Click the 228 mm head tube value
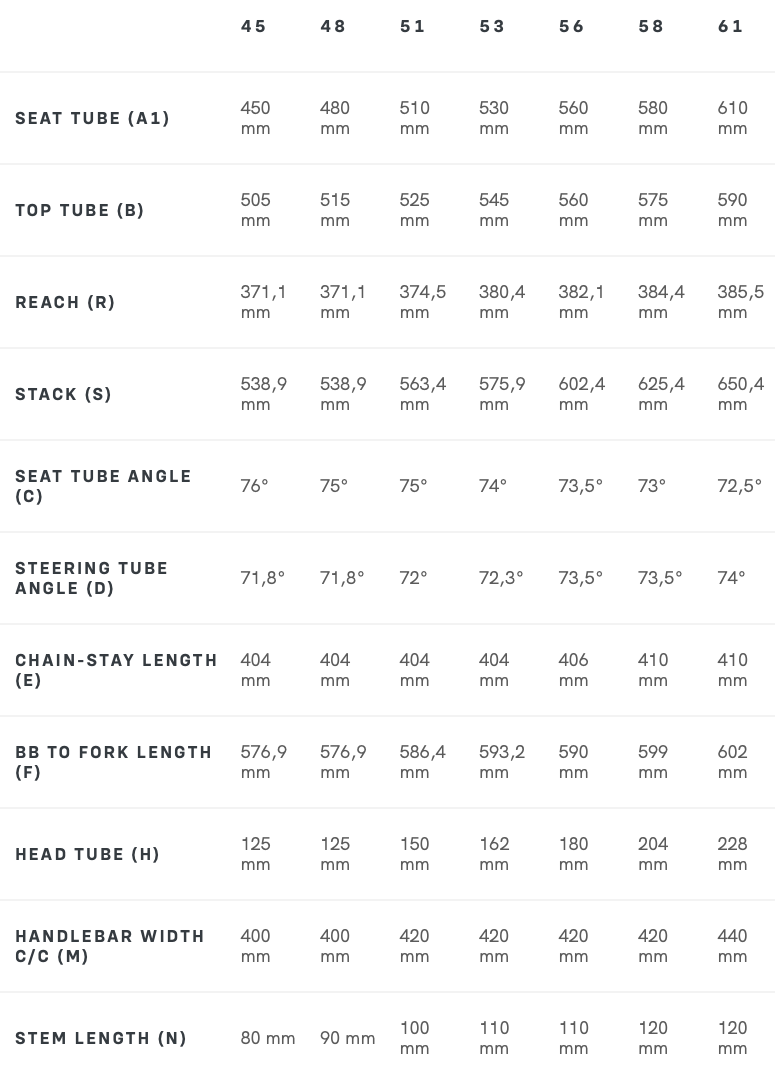This screenshot has width=775, height=1079. point(733,854)
